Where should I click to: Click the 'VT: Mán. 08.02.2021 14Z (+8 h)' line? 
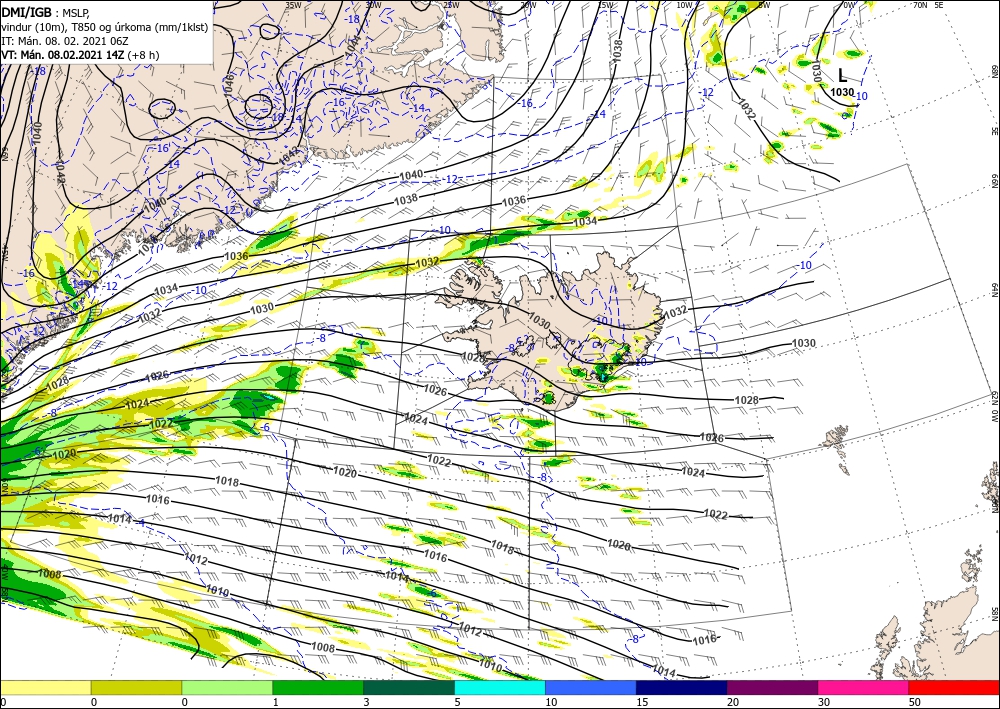(x=80, y=55)
